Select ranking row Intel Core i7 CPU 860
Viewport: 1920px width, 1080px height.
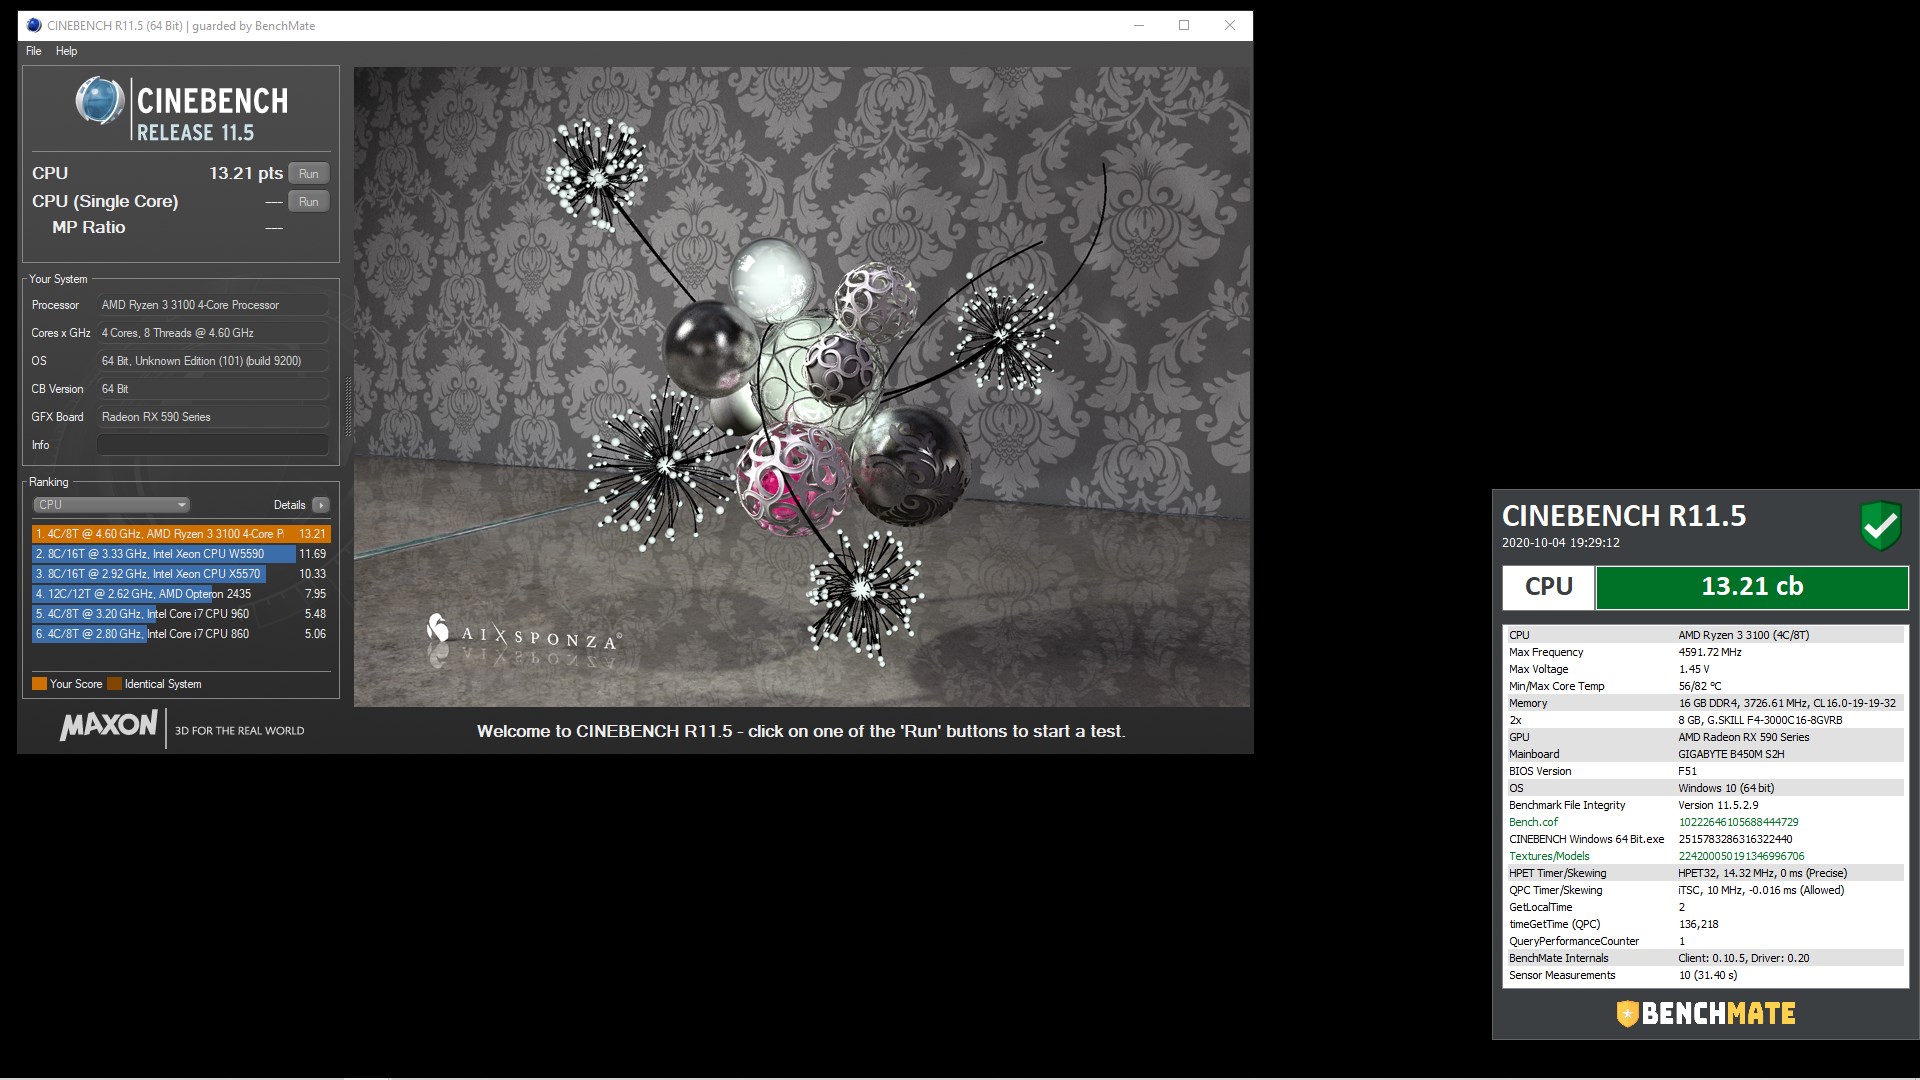point(180,634)
